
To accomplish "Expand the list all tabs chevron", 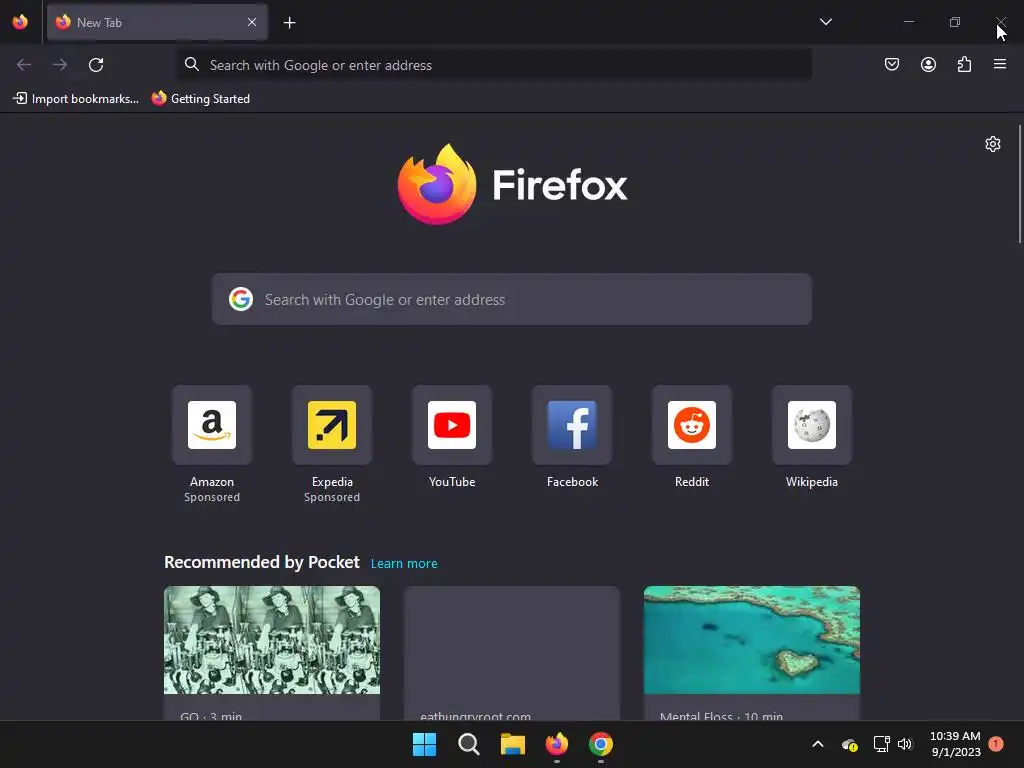I will 825,22.
